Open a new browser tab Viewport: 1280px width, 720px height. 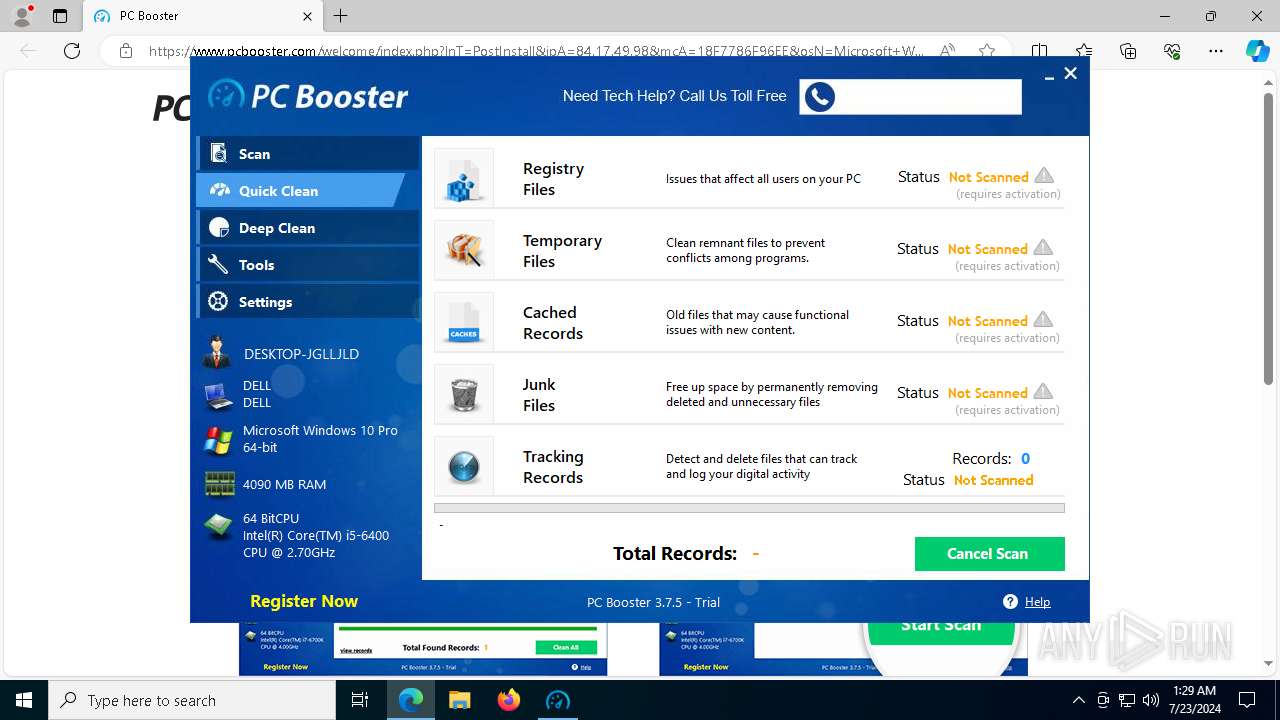(x=341, y=16)
